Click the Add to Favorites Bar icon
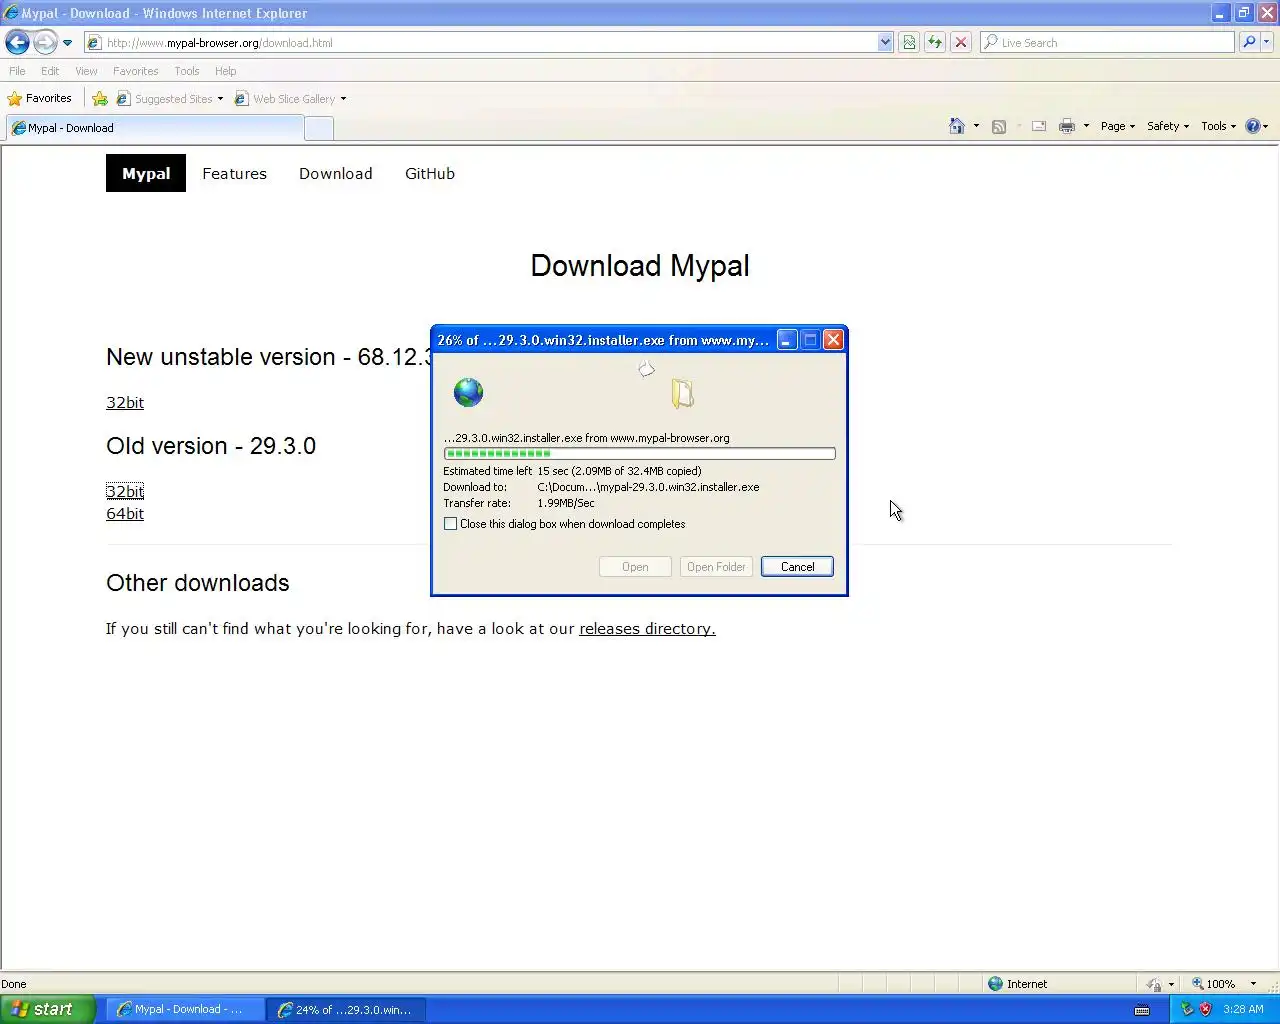This screenshot has height=1024, width=1280. (x=100, y=98)
